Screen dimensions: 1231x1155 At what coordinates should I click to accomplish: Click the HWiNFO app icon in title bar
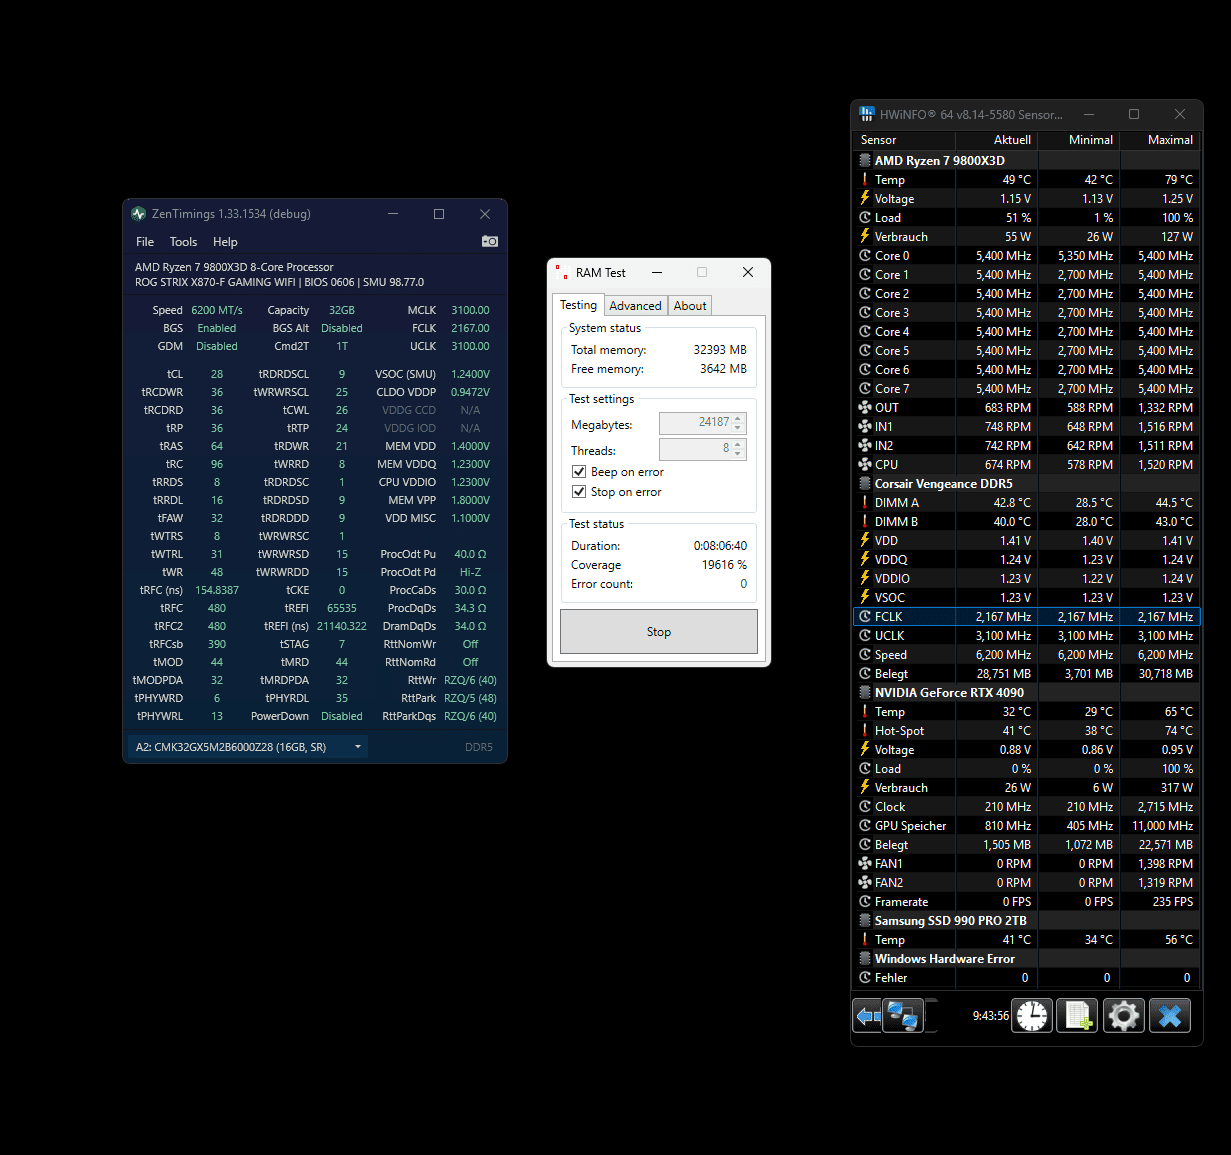(x=866, y=114)
